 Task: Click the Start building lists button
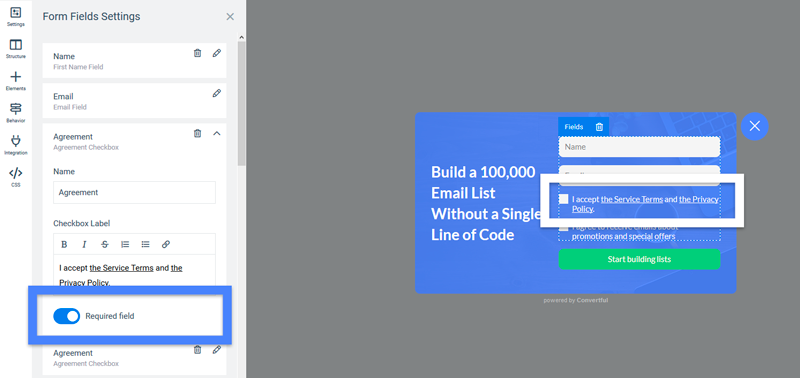click(639, 259)
